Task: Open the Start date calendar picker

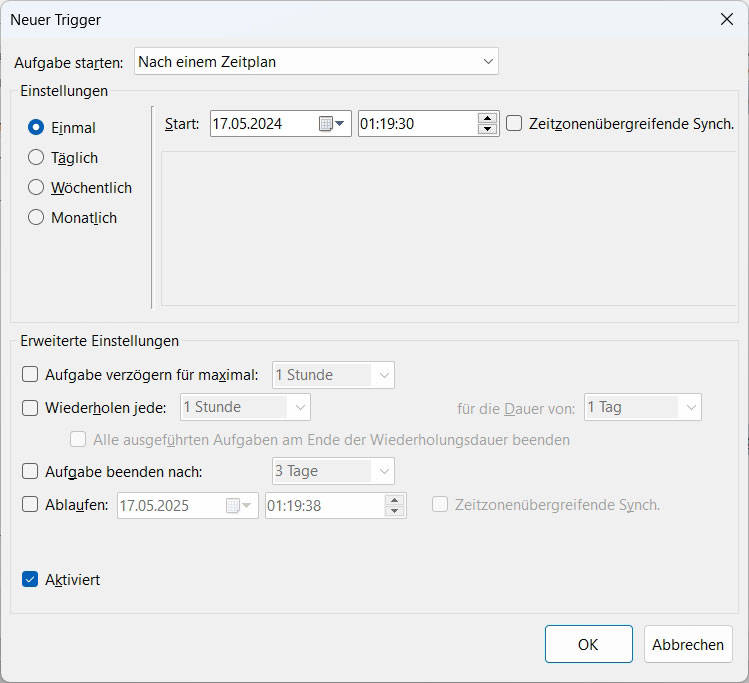Action: (x=331, y=124)
